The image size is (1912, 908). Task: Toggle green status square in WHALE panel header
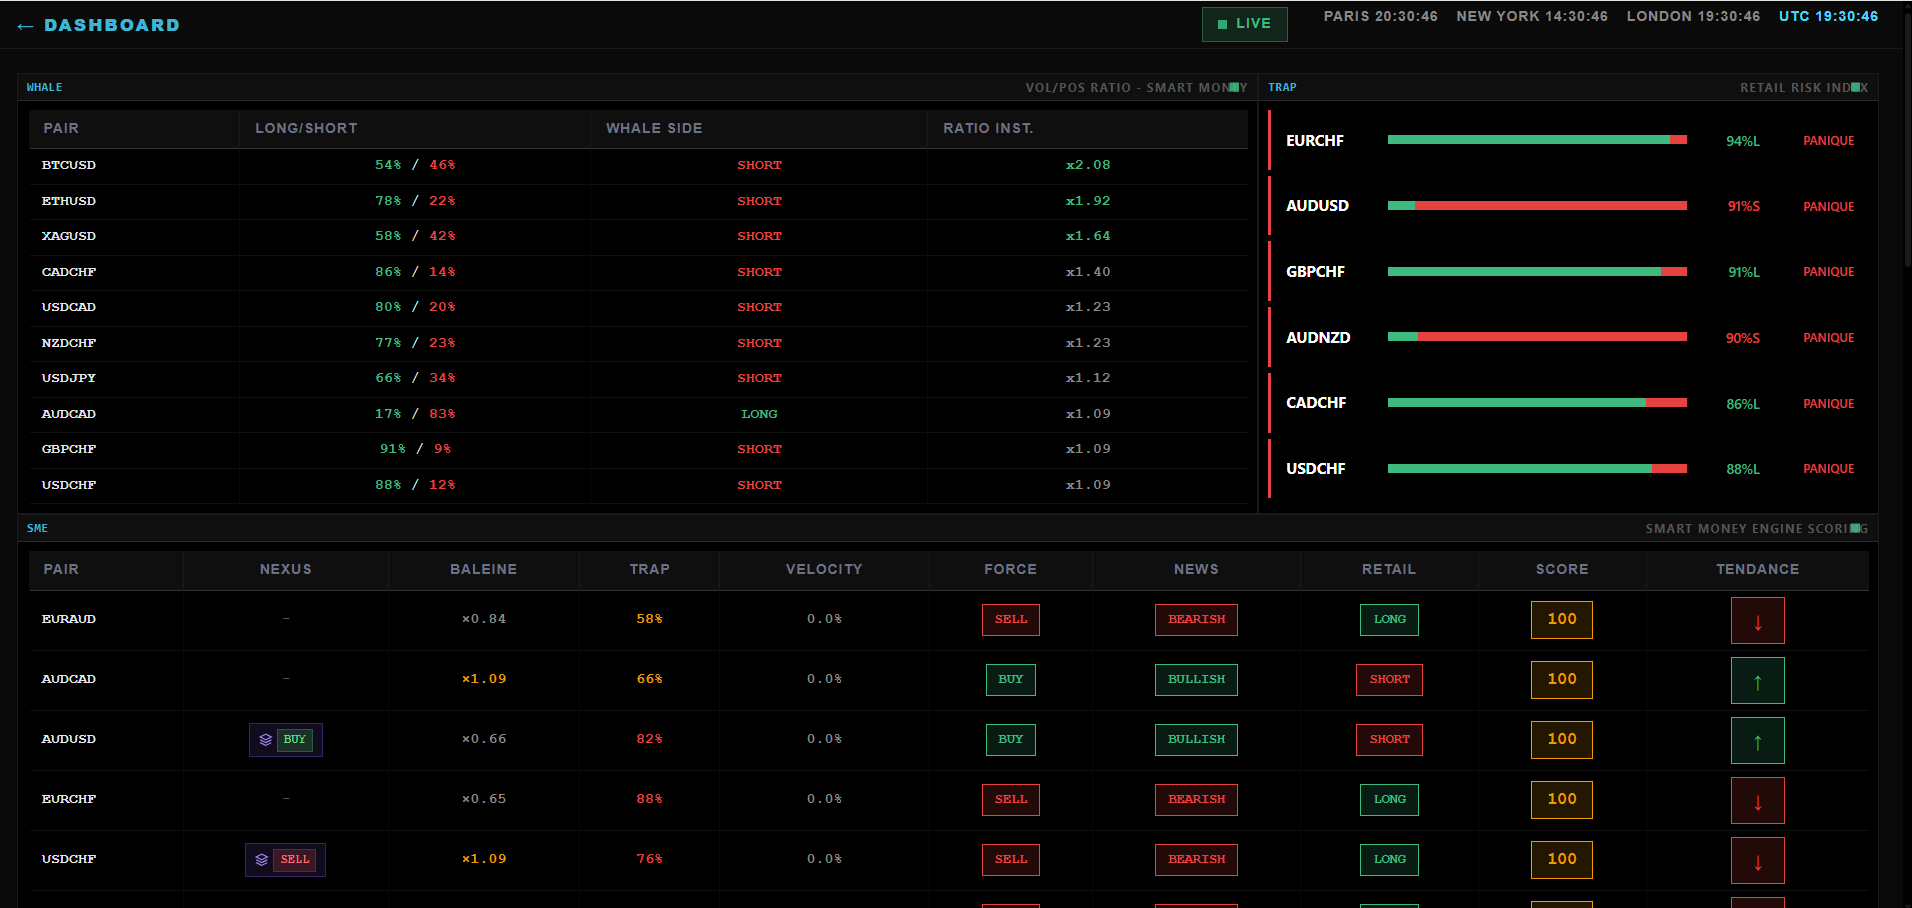[x=1234, y=87]
